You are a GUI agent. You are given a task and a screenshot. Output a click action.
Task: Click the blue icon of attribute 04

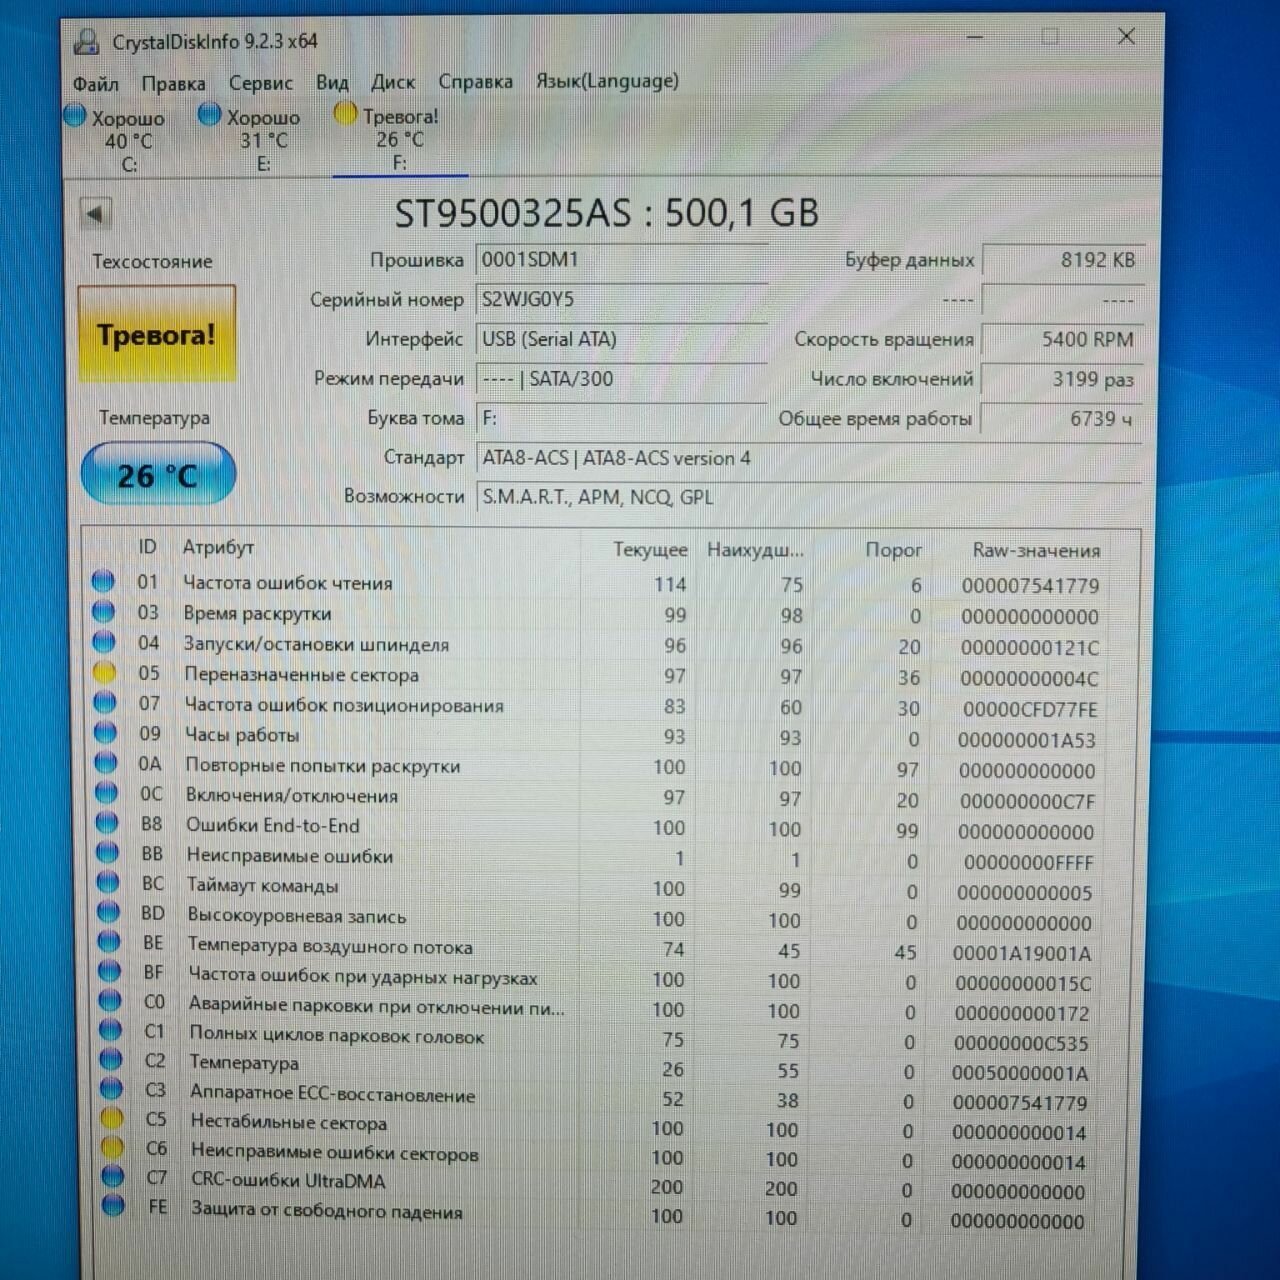click(104, 642)
